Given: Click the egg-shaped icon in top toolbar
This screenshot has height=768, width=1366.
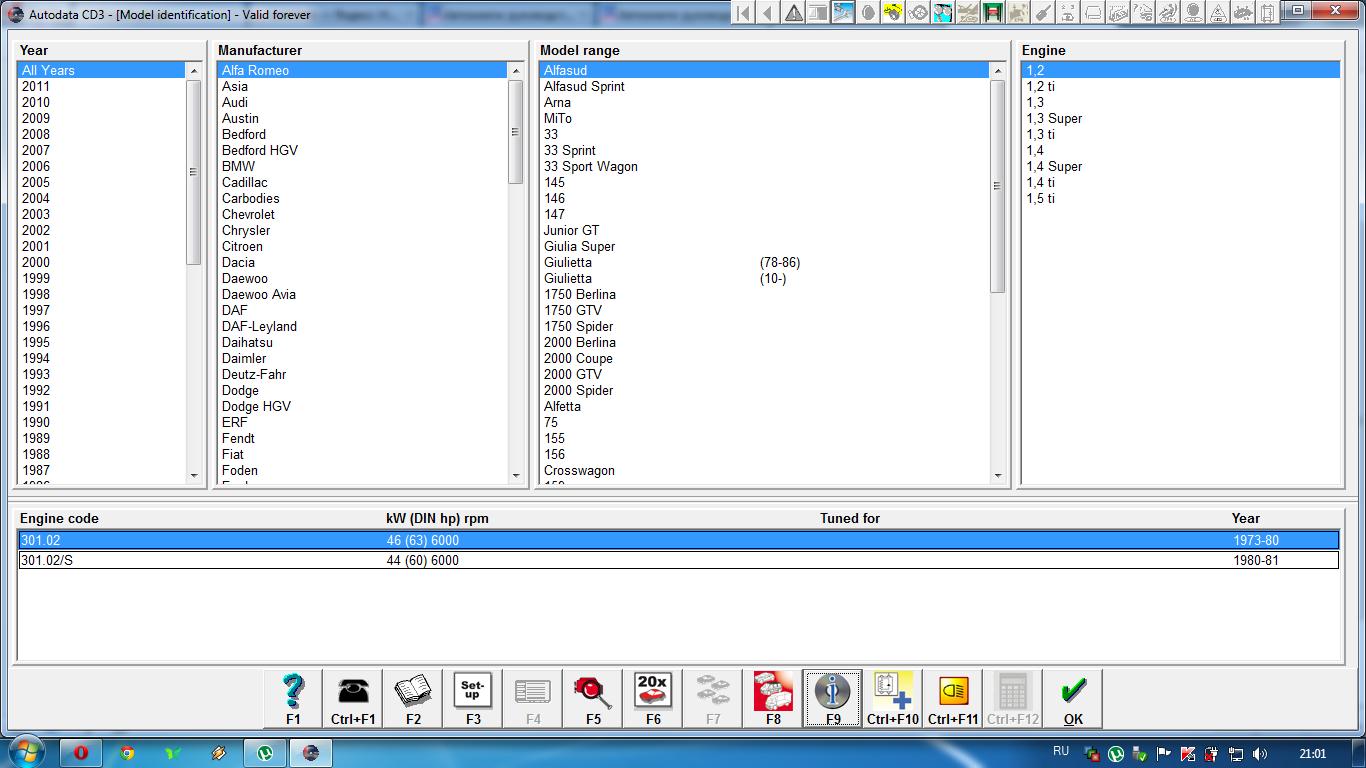Looking at the screenshot, I should click(x=868, y=13).
